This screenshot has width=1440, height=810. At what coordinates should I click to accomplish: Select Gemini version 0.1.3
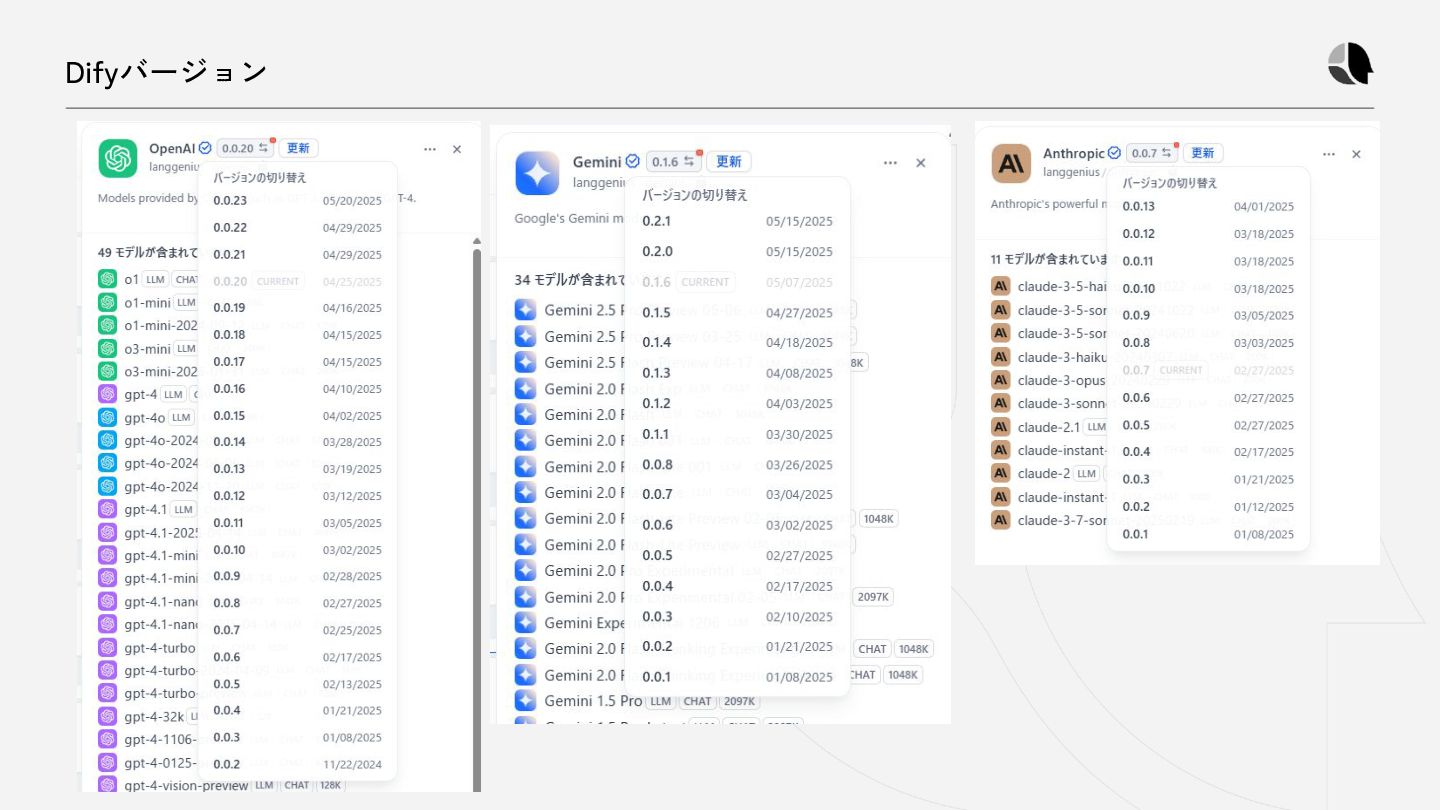737,373
